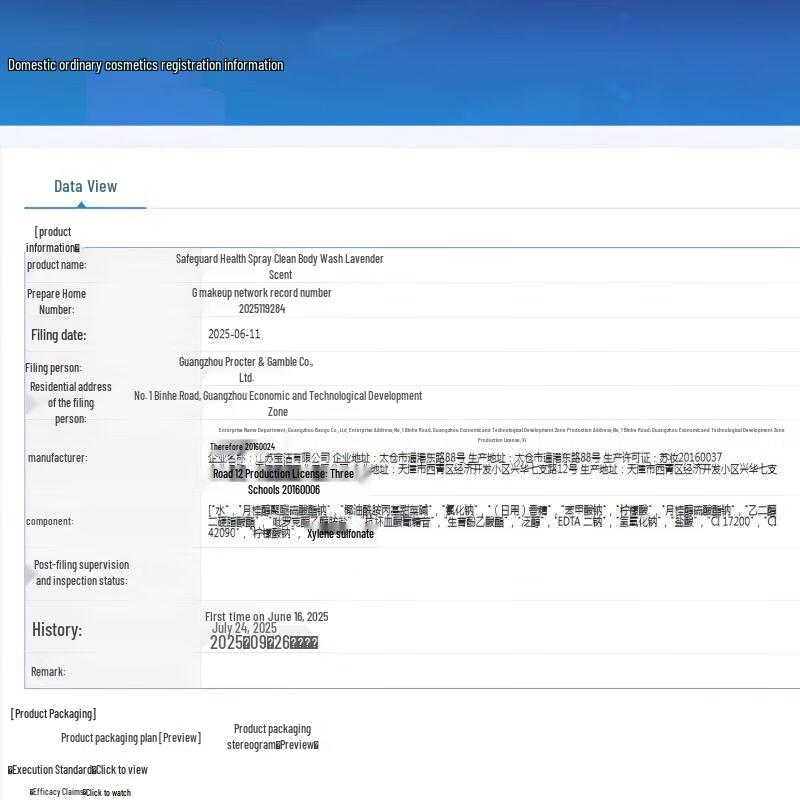This screenshot has width=800, height=800.
Task: Click the page title about cosmetics registration
Action: (146, 65)
